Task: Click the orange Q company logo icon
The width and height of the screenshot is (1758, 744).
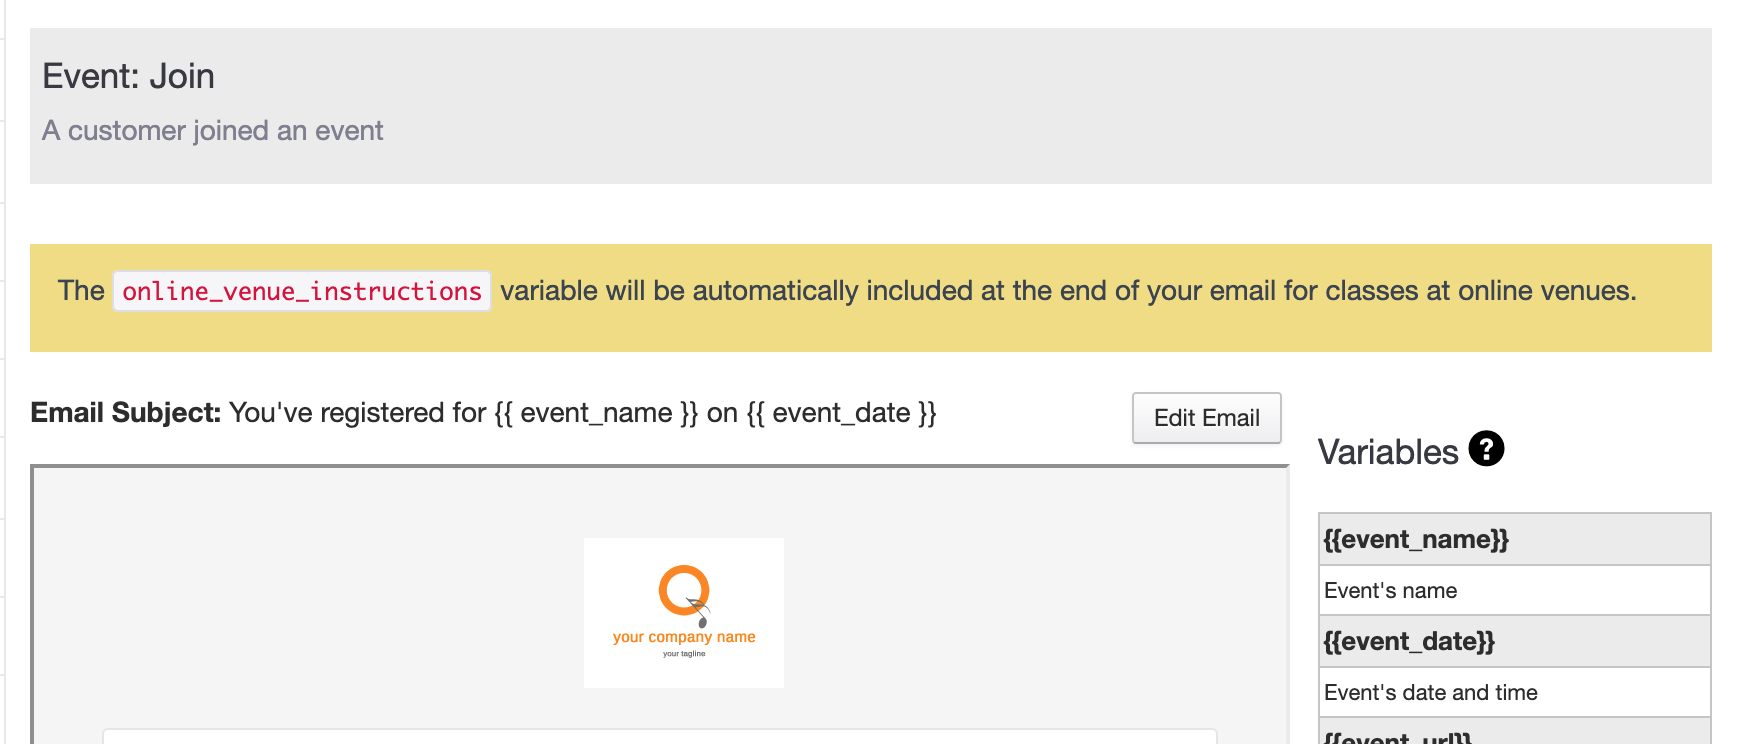Action: 684,592
